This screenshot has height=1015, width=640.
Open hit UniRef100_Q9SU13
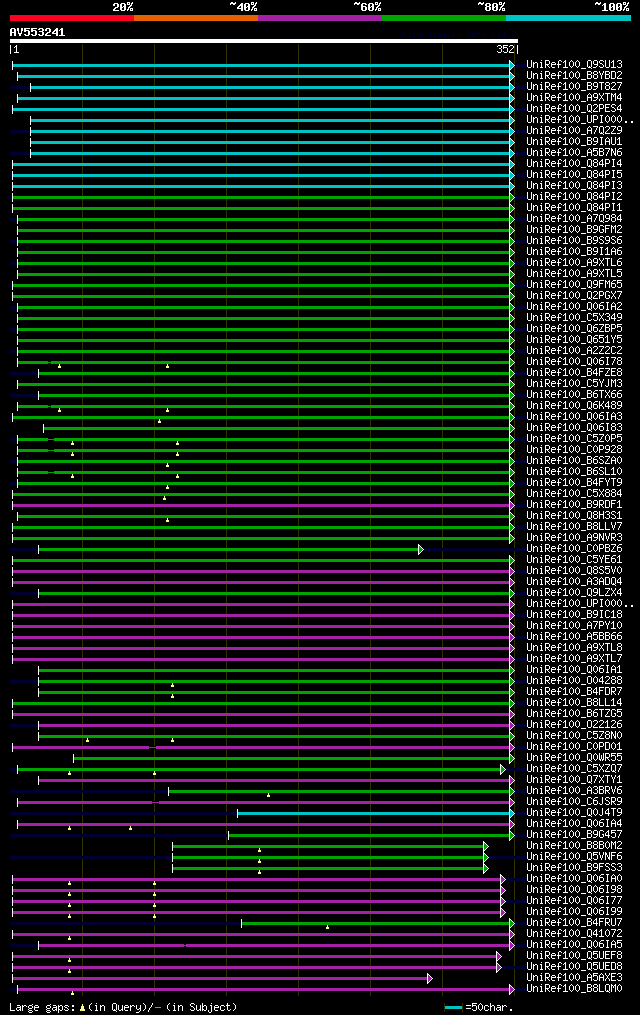pos(574,65)
